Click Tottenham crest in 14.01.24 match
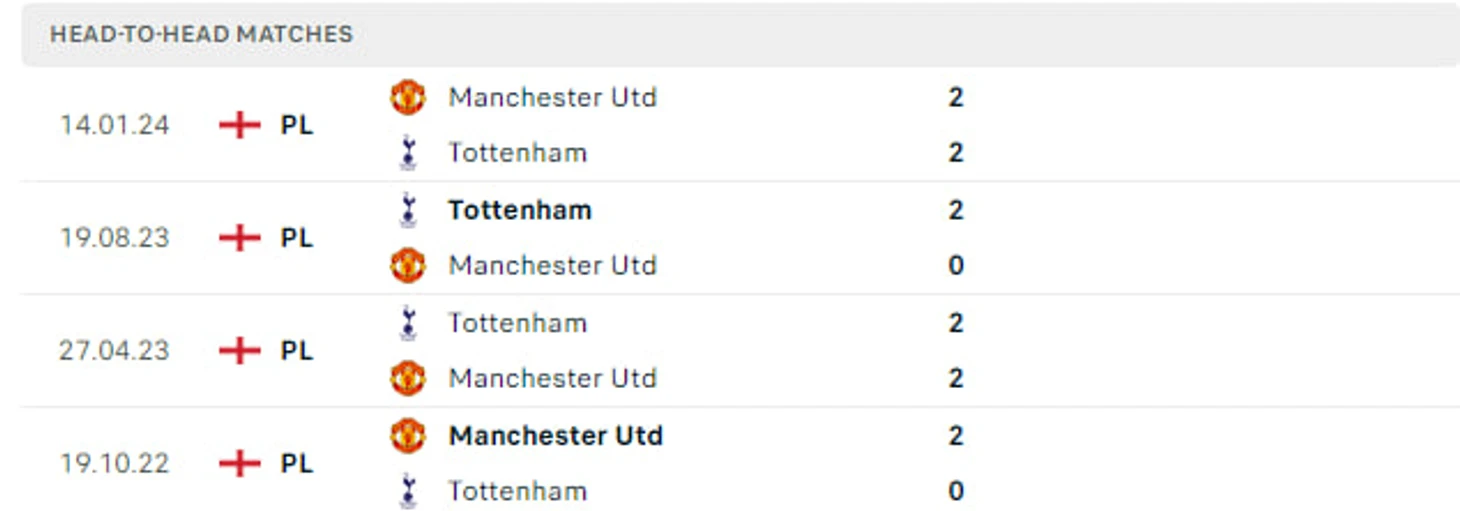 click(x=407, y=153)
